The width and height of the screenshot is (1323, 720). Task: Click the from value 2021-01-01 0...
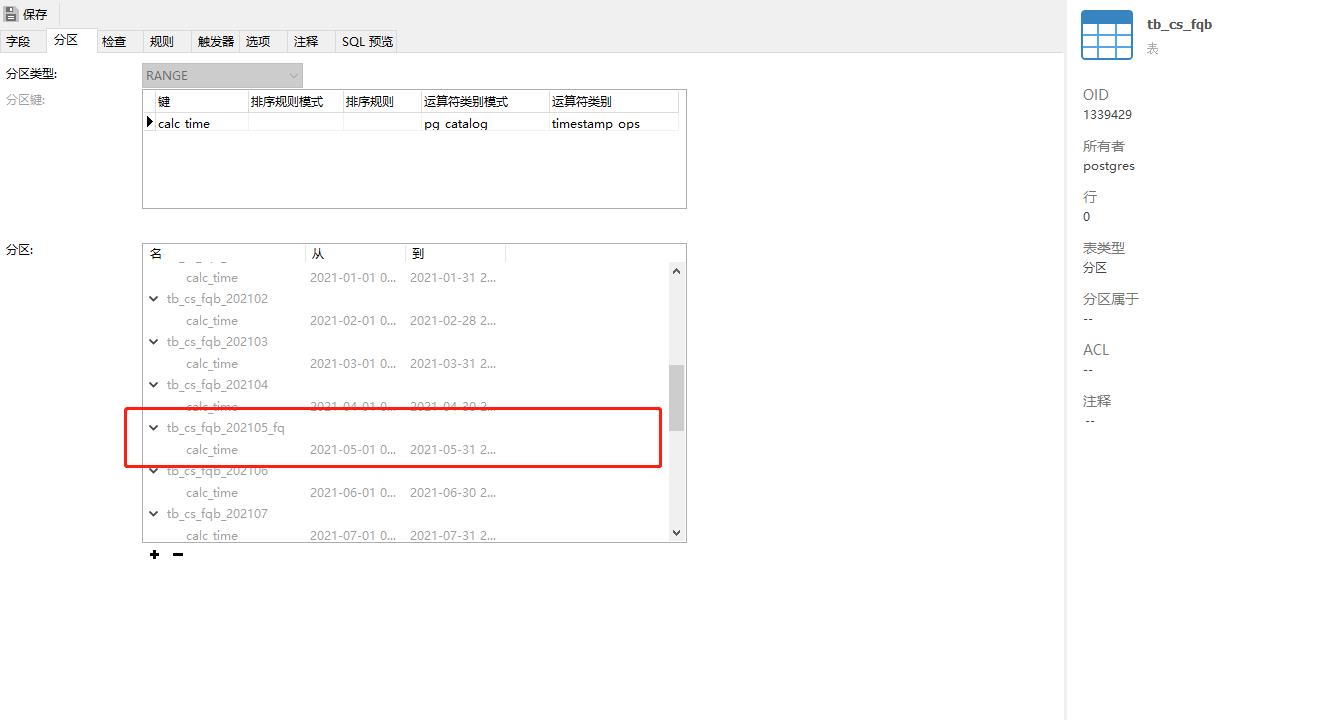[x=353, y=278]
